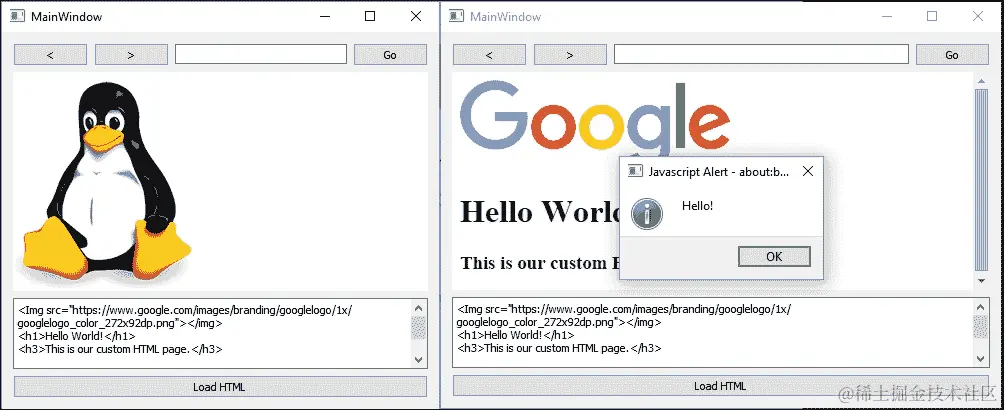Click the right web view scrollbar down arrow
Viewport: 1004px width, 410px height.
[x=981, y=281]
